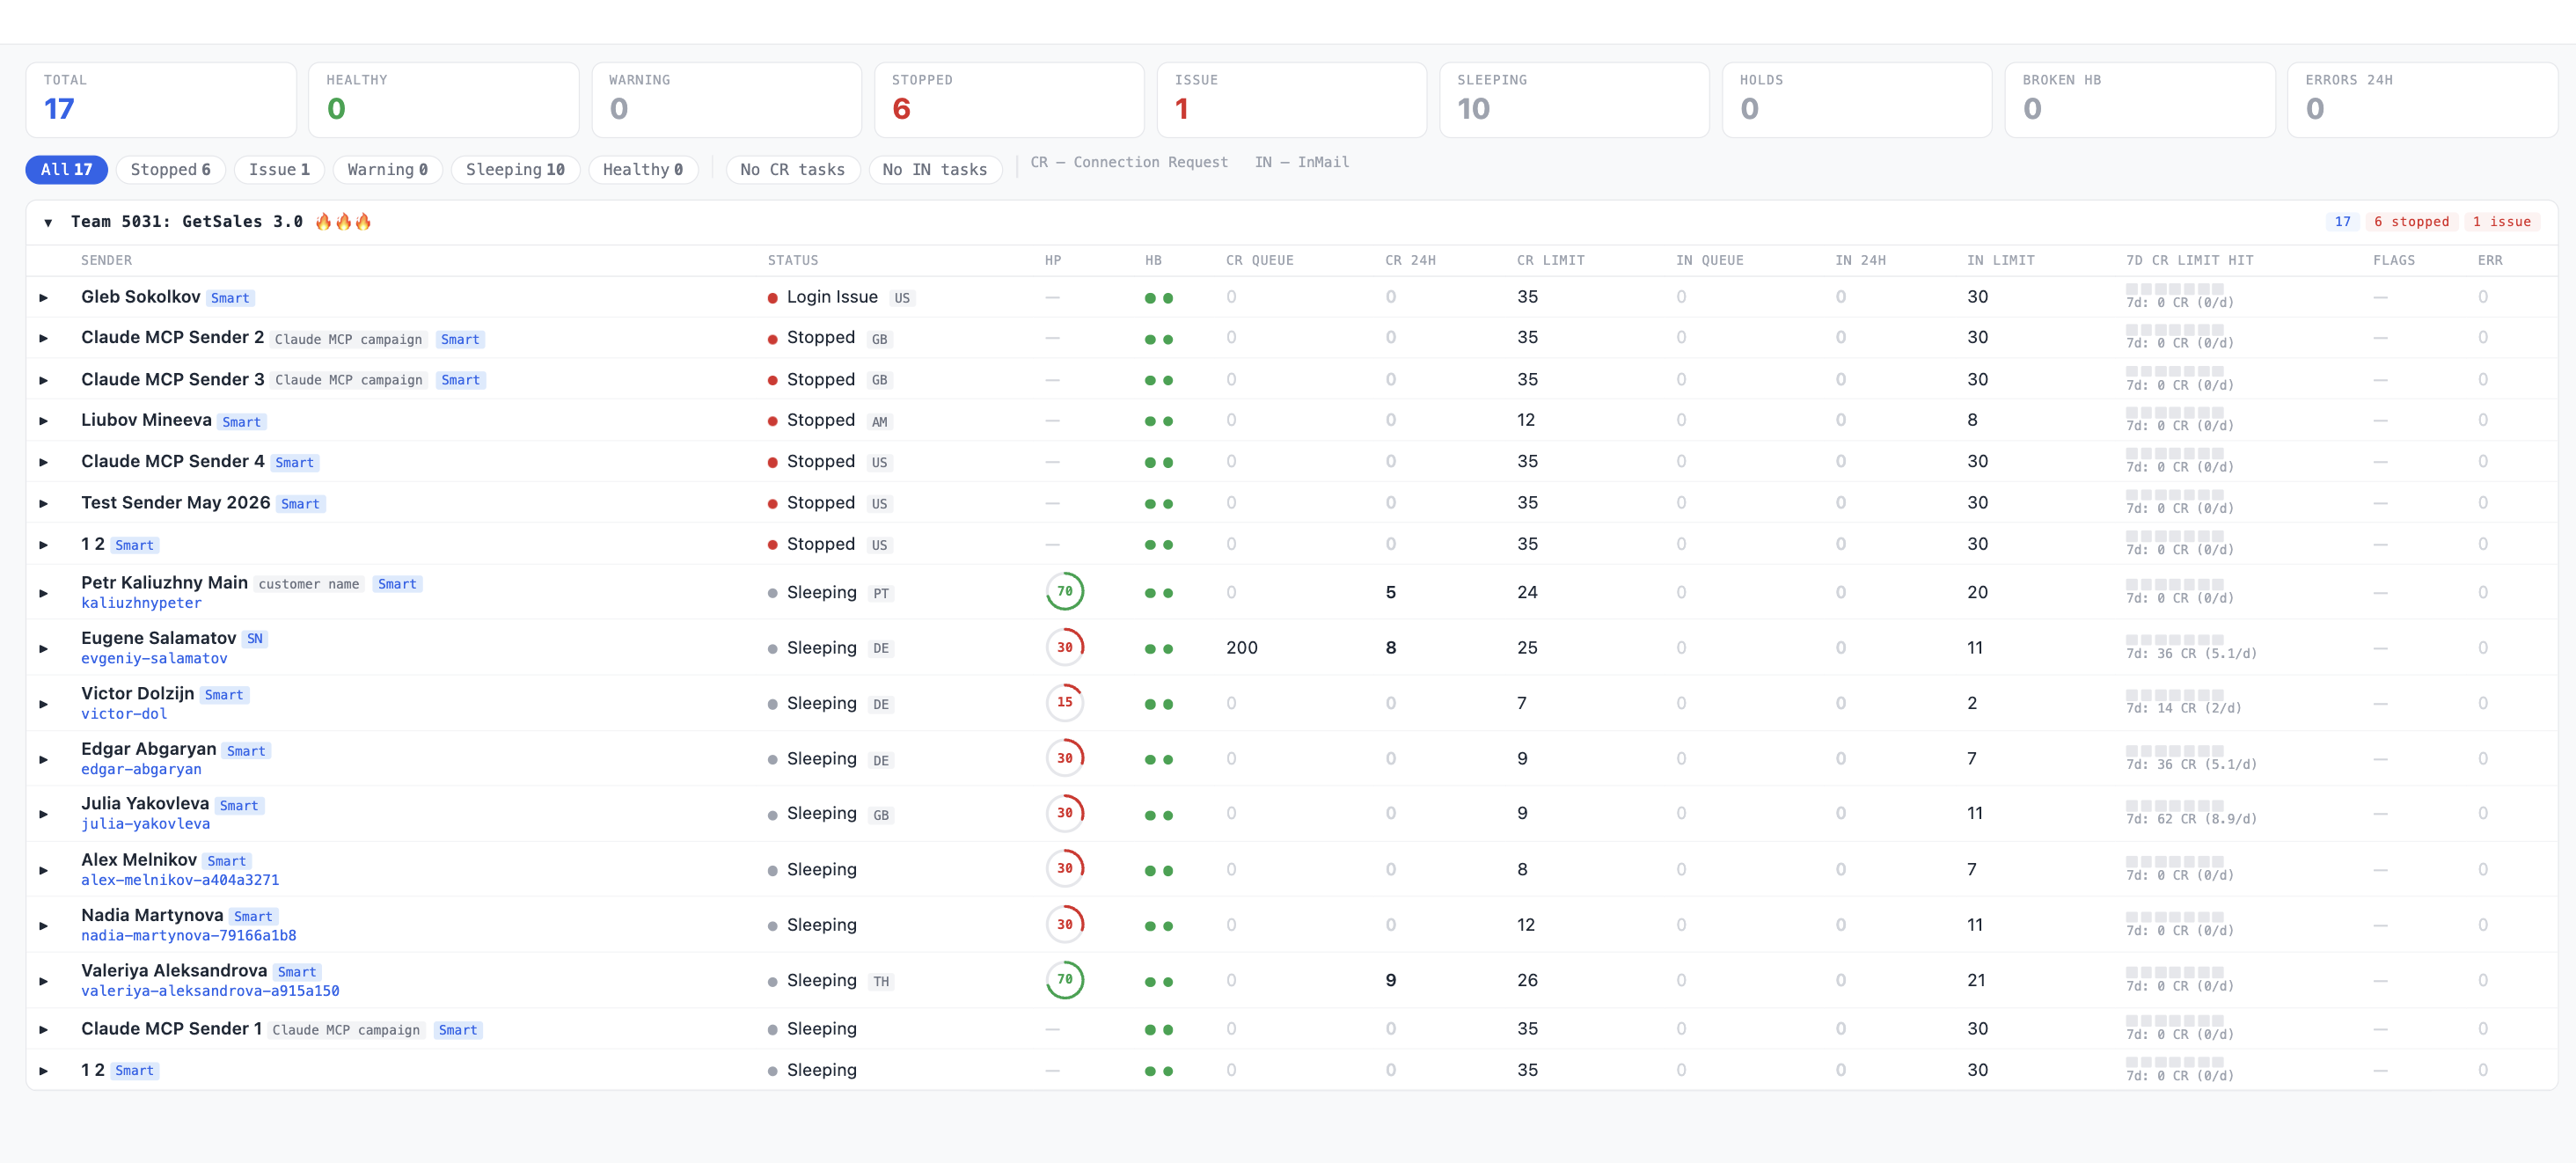Screen dimensions: 2576x1163
Task: Select the All 17 filter
Action: [x=66, y=170]
